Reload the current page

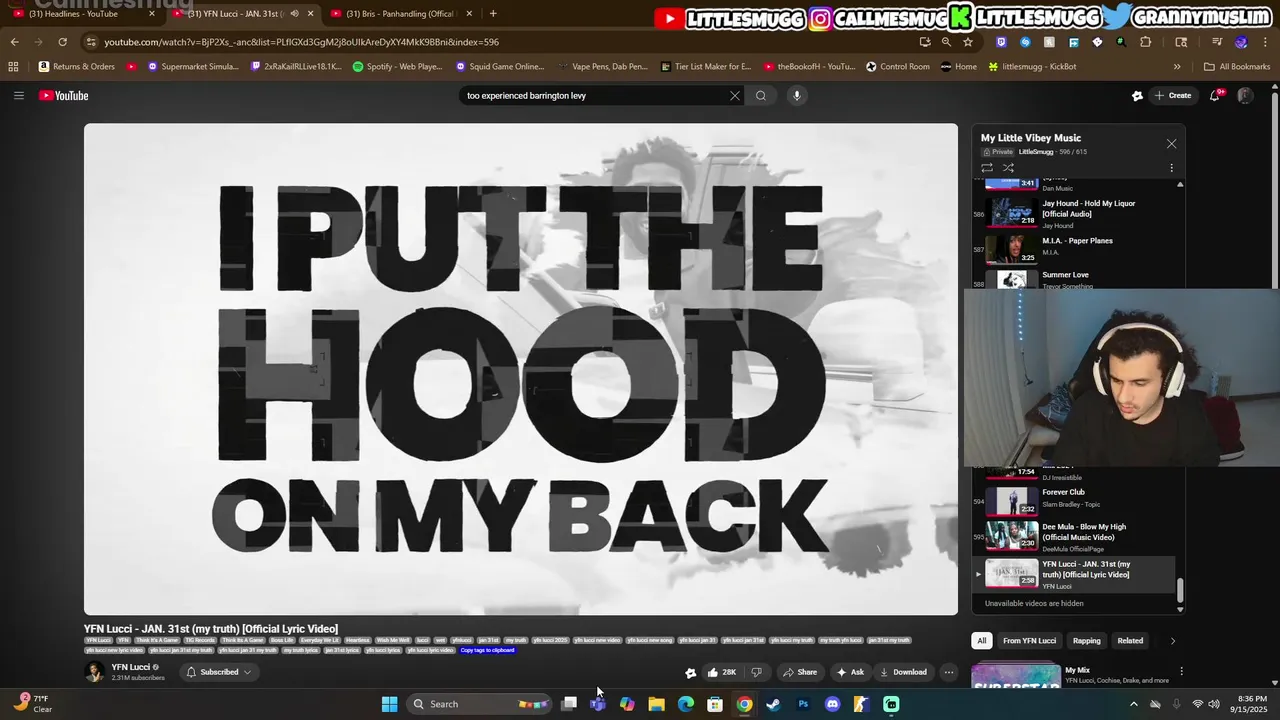coord(62,42)
